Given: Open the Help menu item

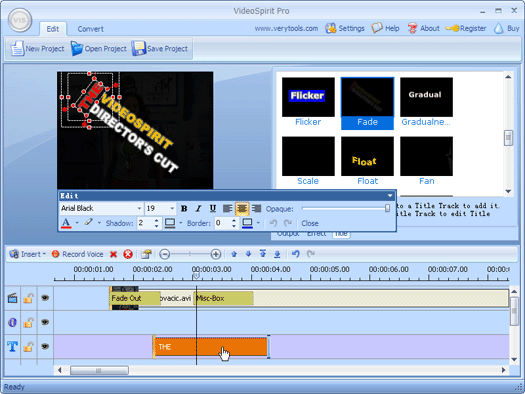Looking at the screenshot, I should [x=385, y=28].
